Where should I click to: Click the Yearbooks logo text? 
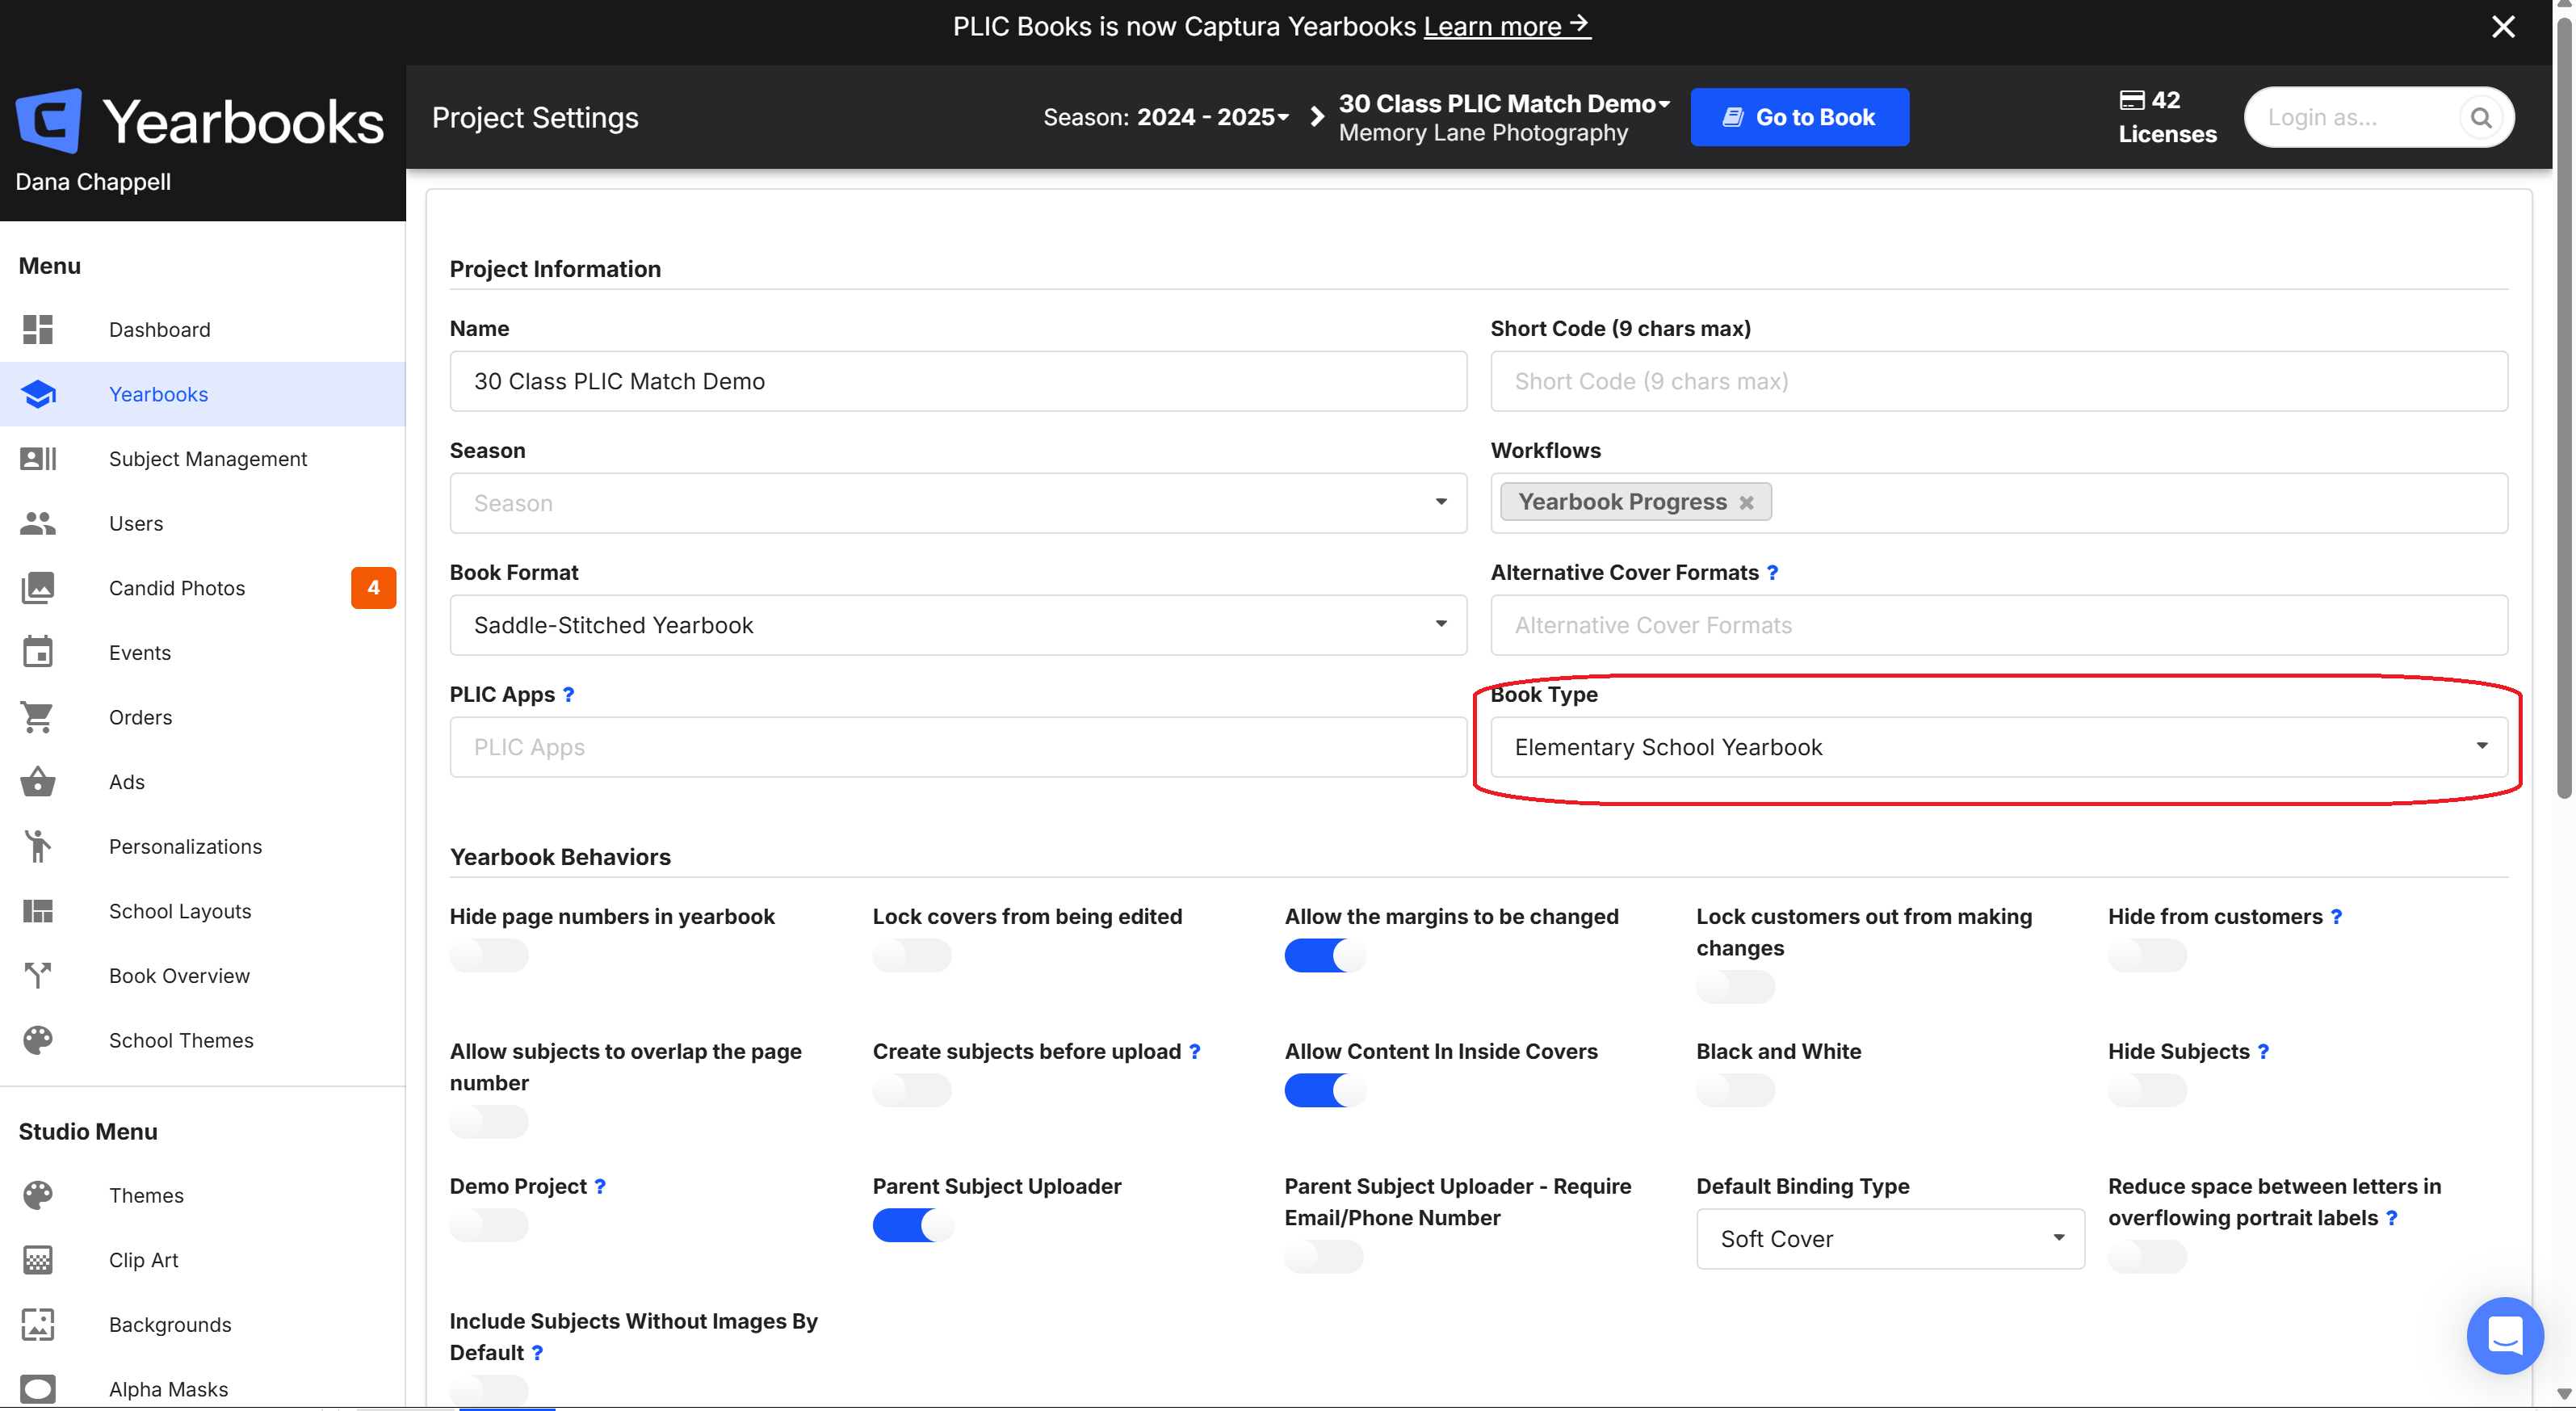243,121
